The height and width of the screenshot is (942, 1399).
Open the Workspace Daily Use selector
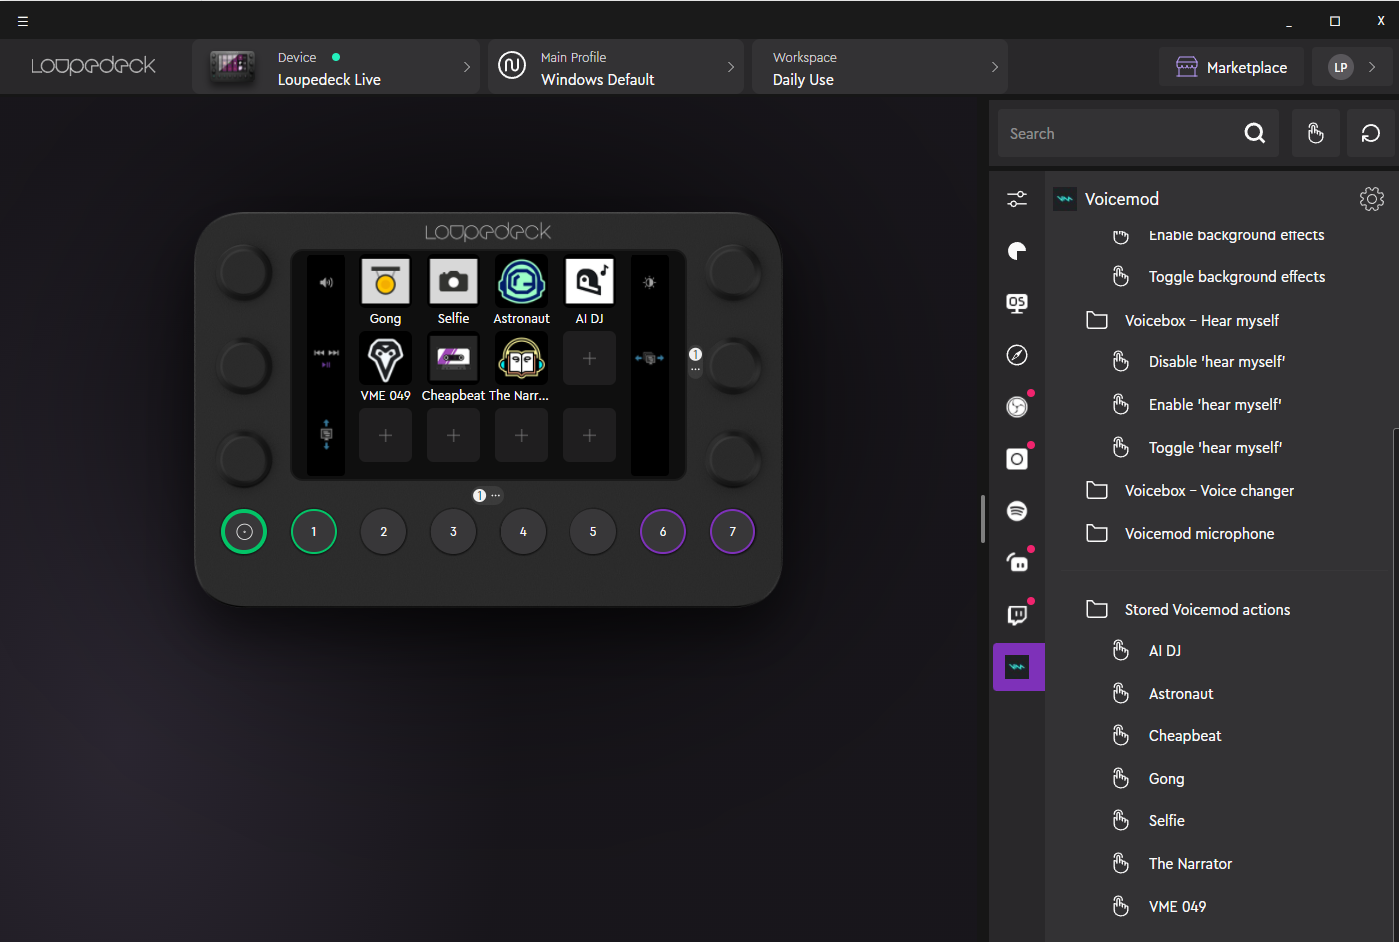pos(880,67)
